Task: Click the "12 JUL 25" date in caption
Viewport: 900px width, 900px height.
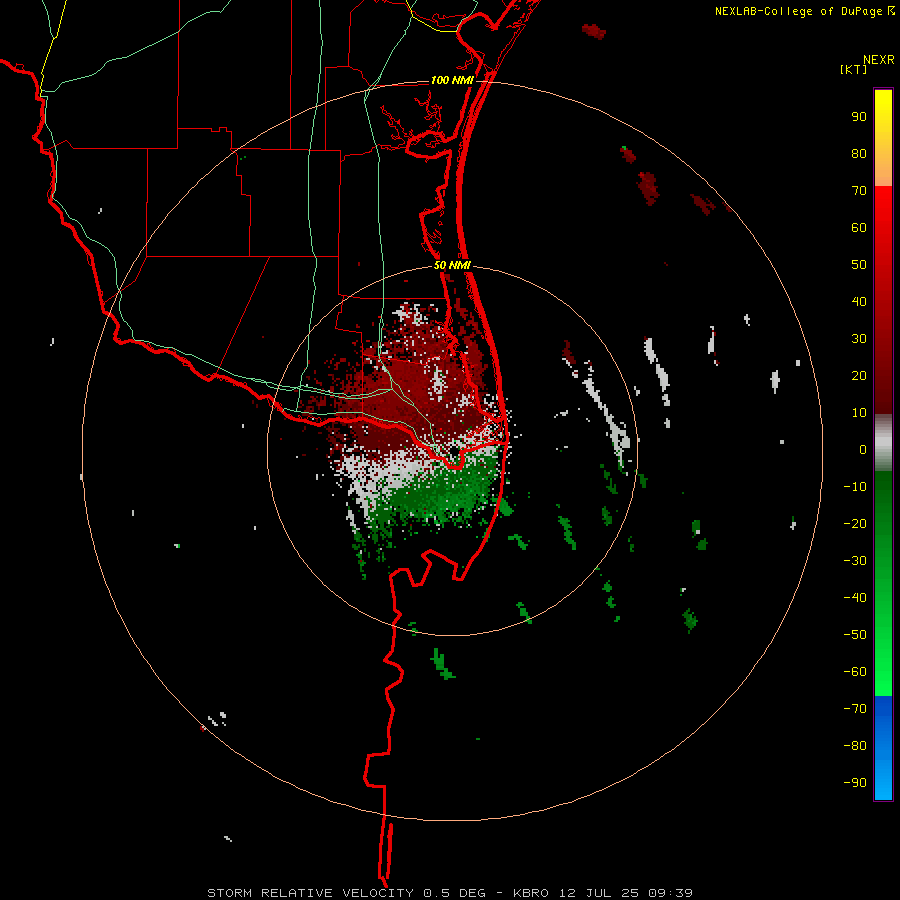Action: coord(599,893)
